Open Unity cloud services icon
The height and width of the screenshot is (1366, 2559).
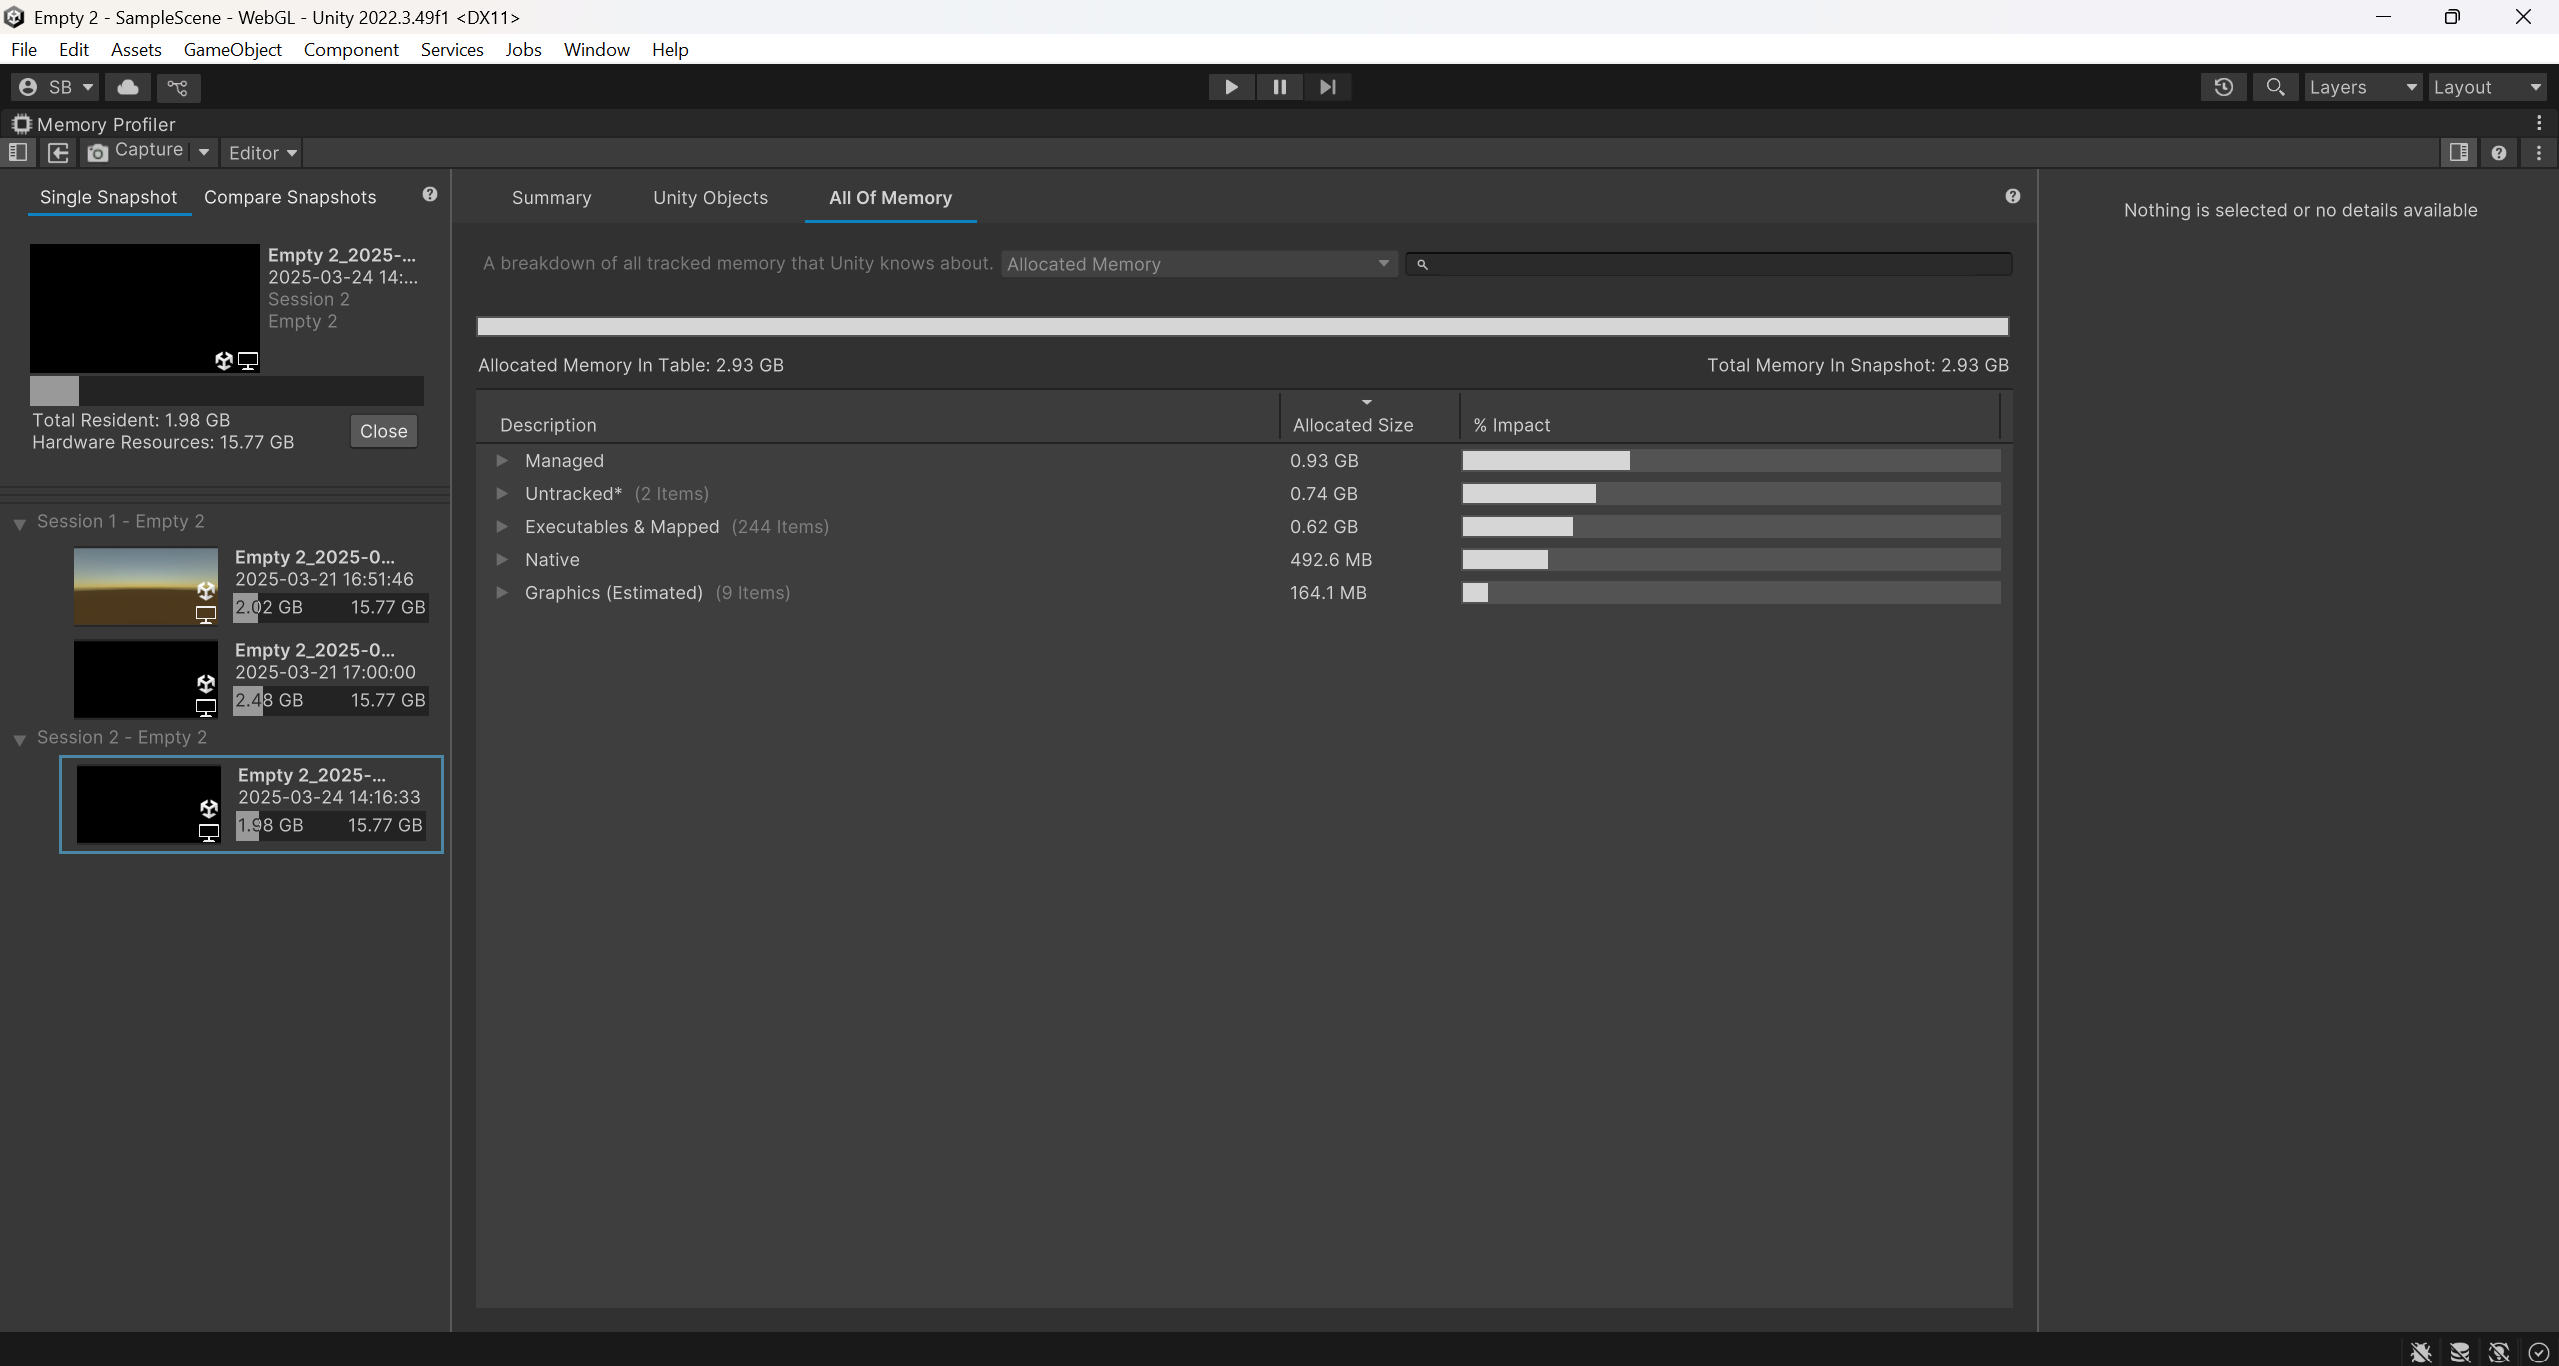[128, 87]
